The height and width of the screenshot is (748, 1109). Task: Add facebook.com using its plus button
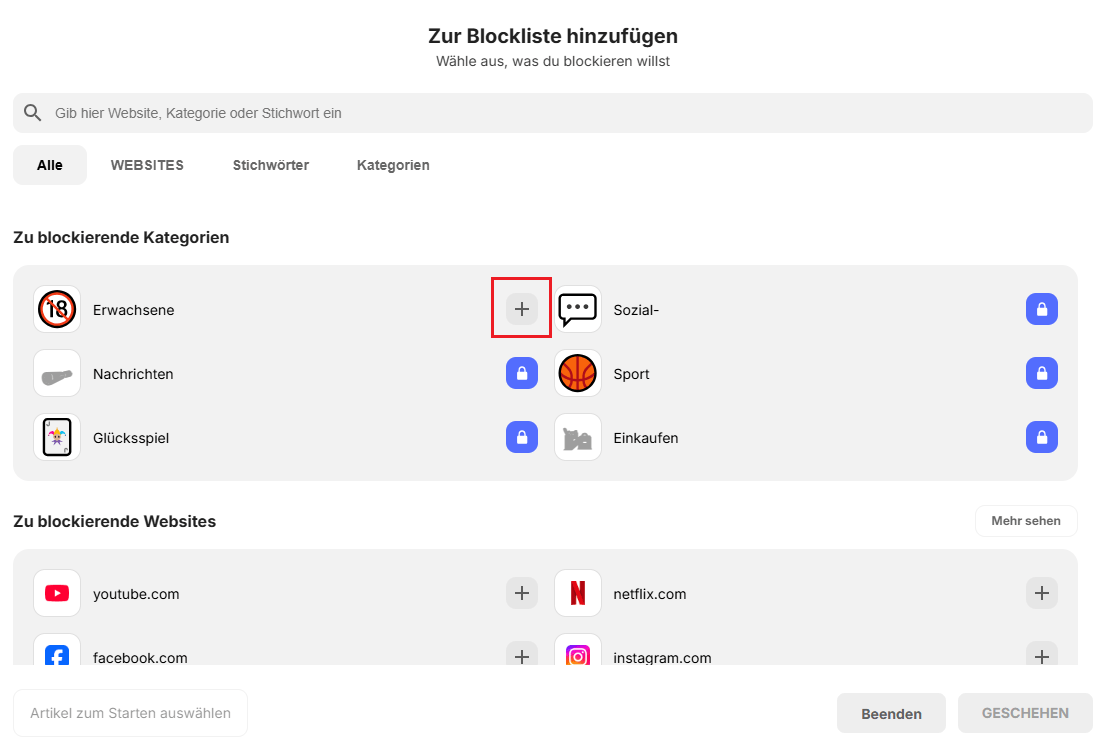(x=521, y=656)
